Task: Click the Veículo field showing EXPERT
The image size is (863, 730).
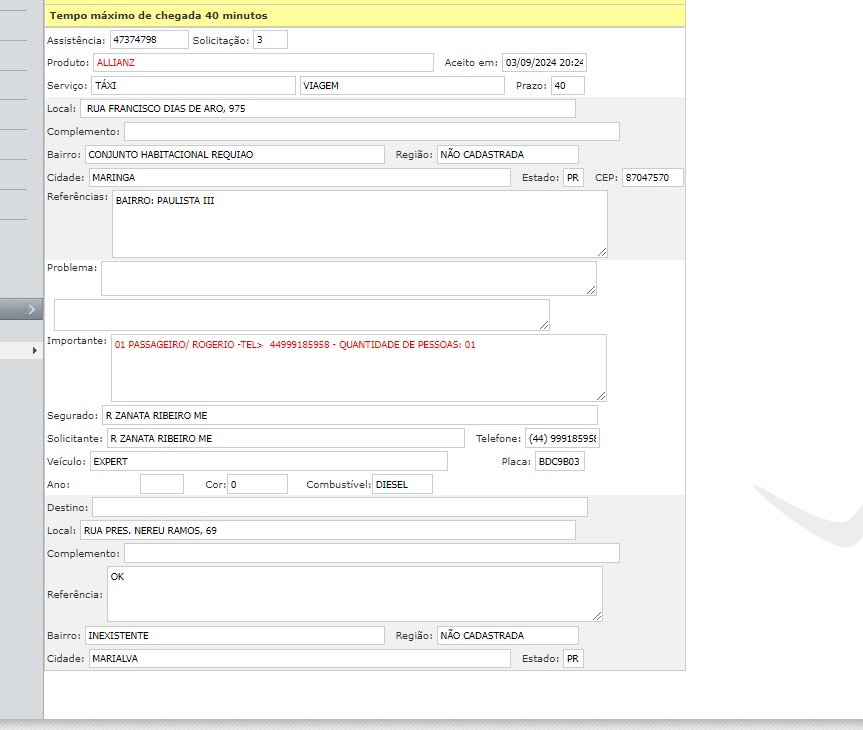Action: pyautogui.click(x=268, y=462)
